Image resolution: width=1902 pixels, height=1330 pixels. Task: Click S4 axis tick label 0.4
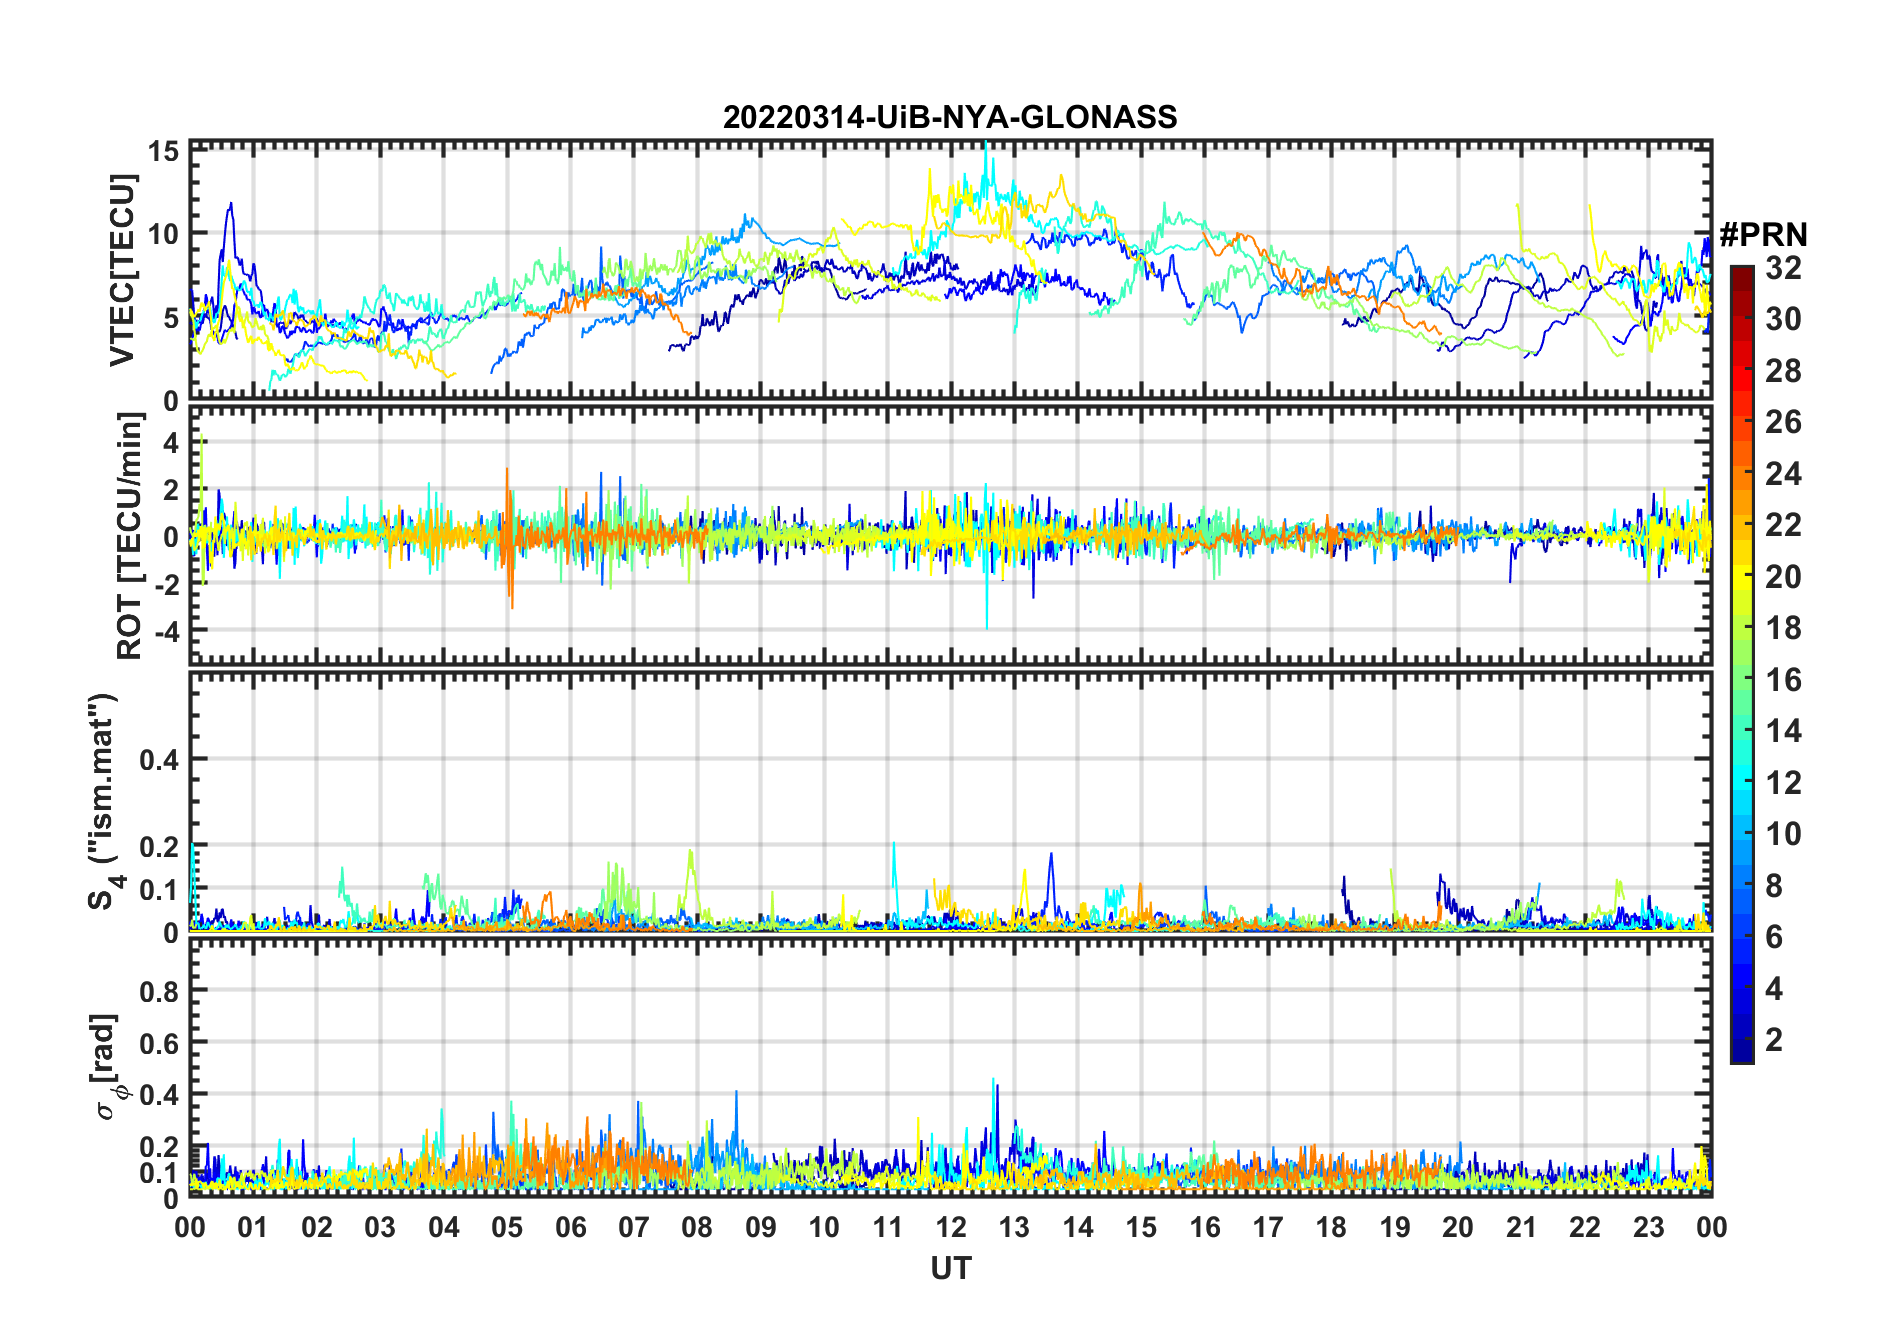pyautogui.click(x=159, y=760)
